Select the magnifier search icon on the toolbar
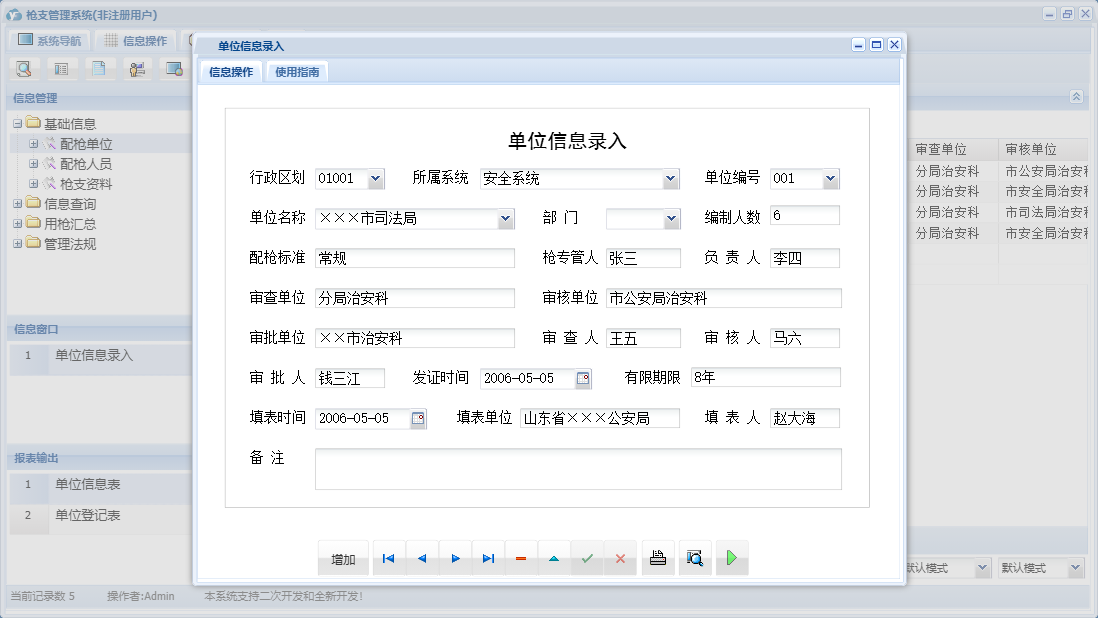This screenshot has height=618, width=1098. point(24,68)
